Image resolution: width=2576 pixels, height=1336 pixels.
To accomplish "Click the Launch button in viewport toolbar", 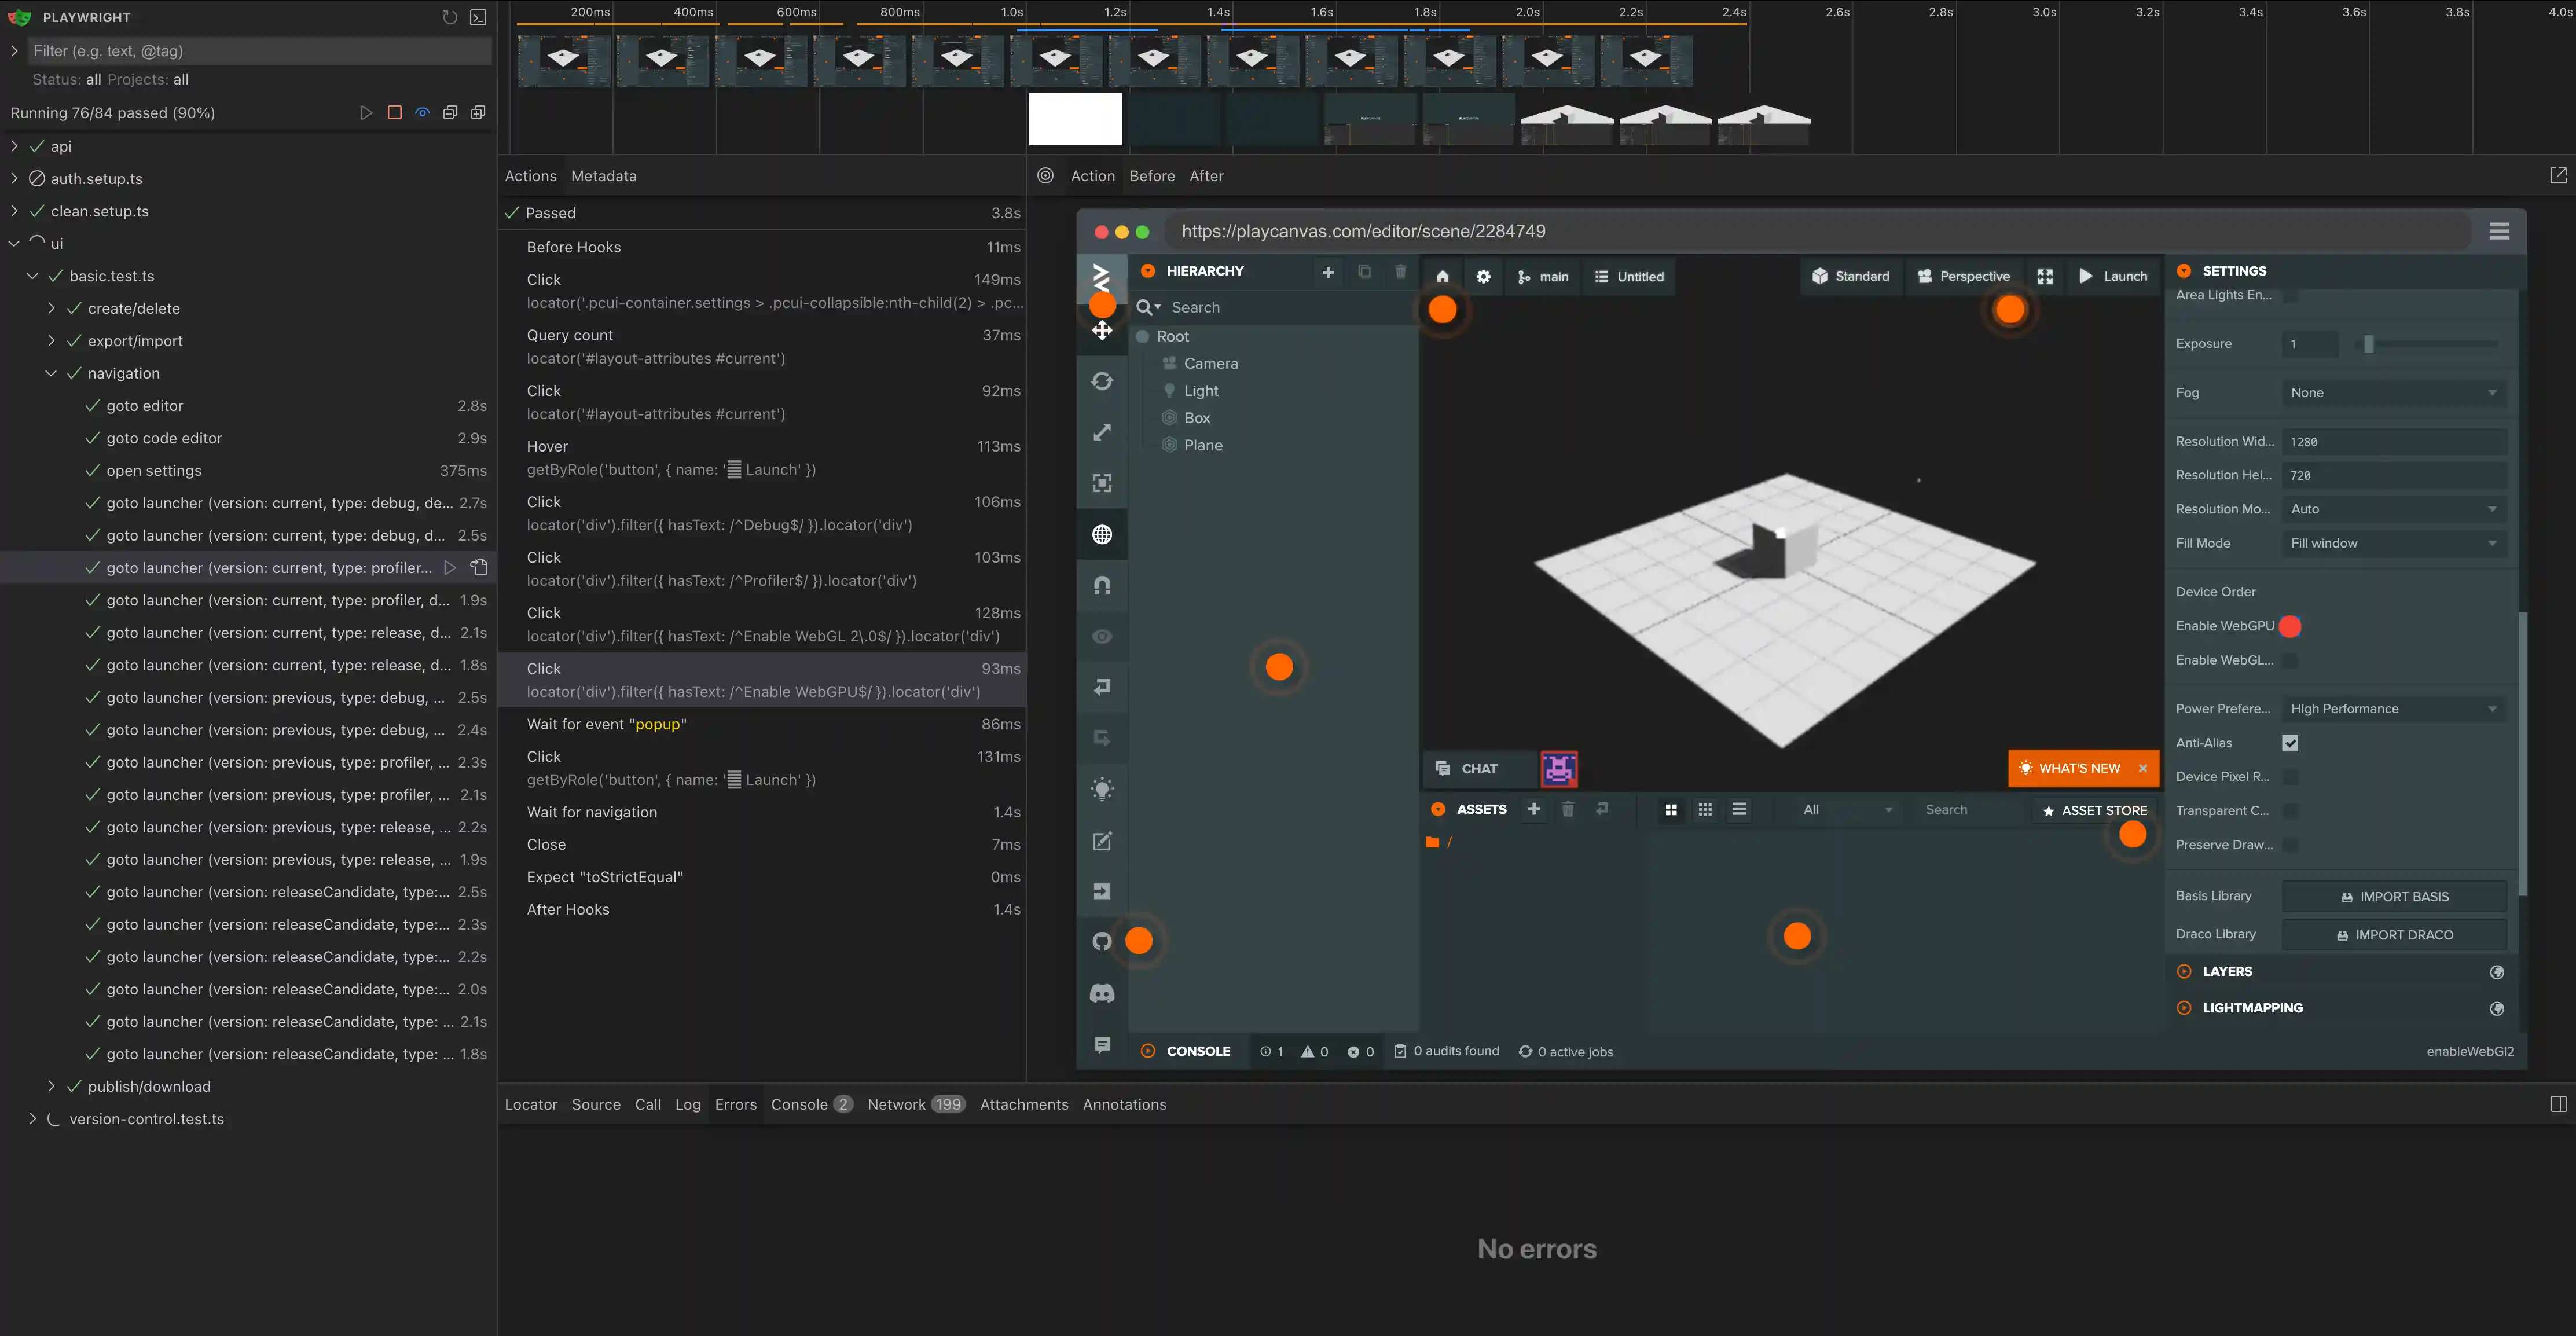I will 2112,277.
